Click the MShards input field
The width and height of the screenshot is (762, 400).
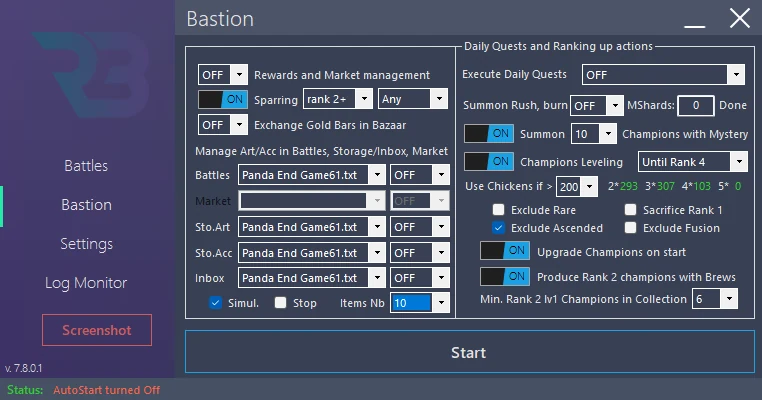tap(696, 105)
